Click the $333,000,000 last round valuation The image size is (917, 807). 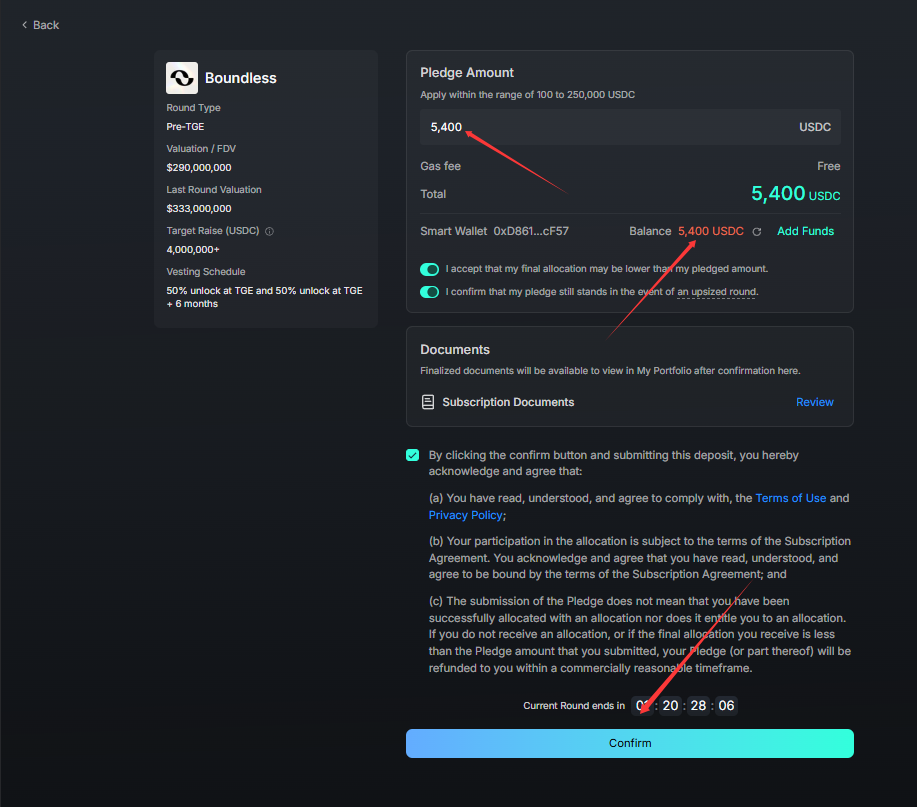[x=199, y=209]
